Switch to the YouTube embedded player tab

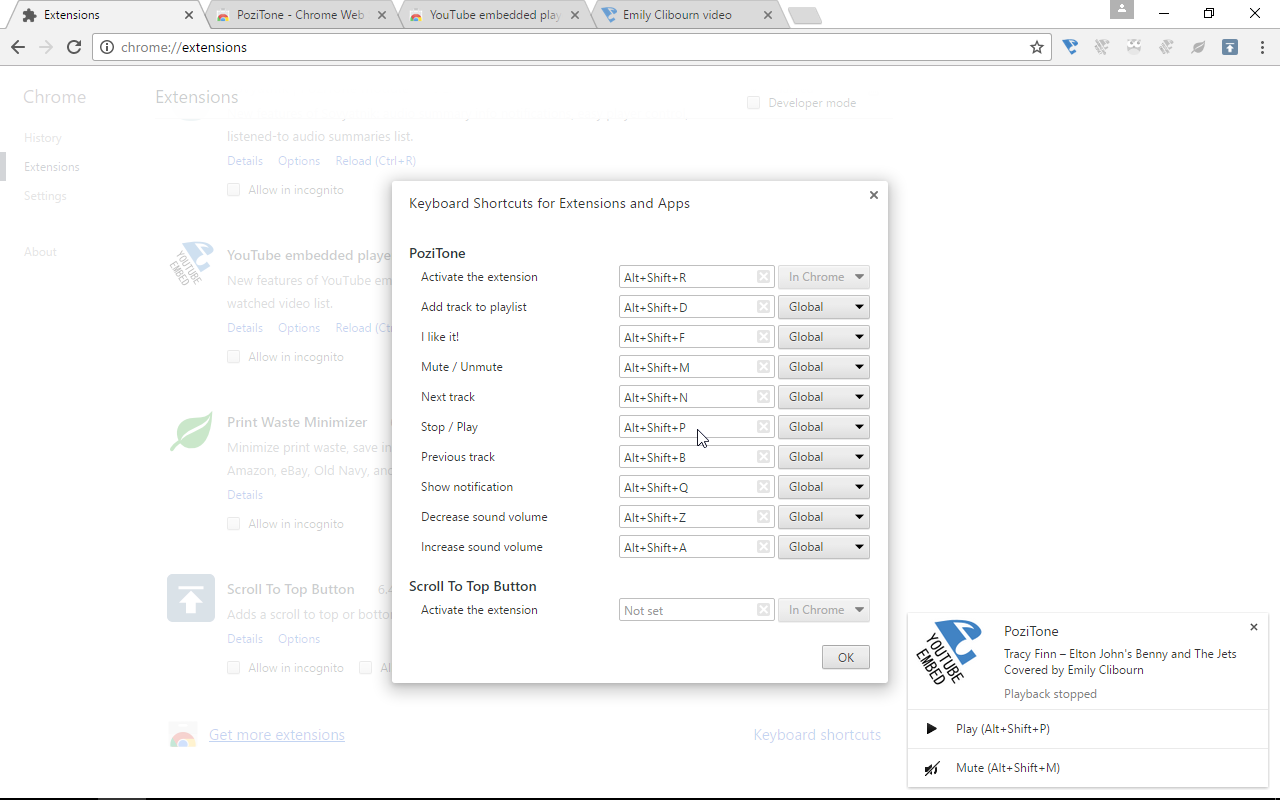[494, 15]
